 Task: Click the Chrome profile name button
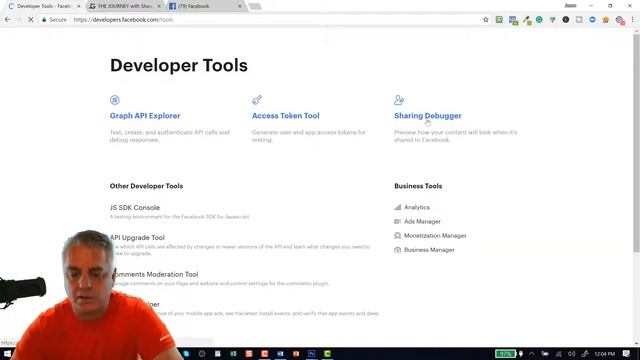click(x=570, y=6)
